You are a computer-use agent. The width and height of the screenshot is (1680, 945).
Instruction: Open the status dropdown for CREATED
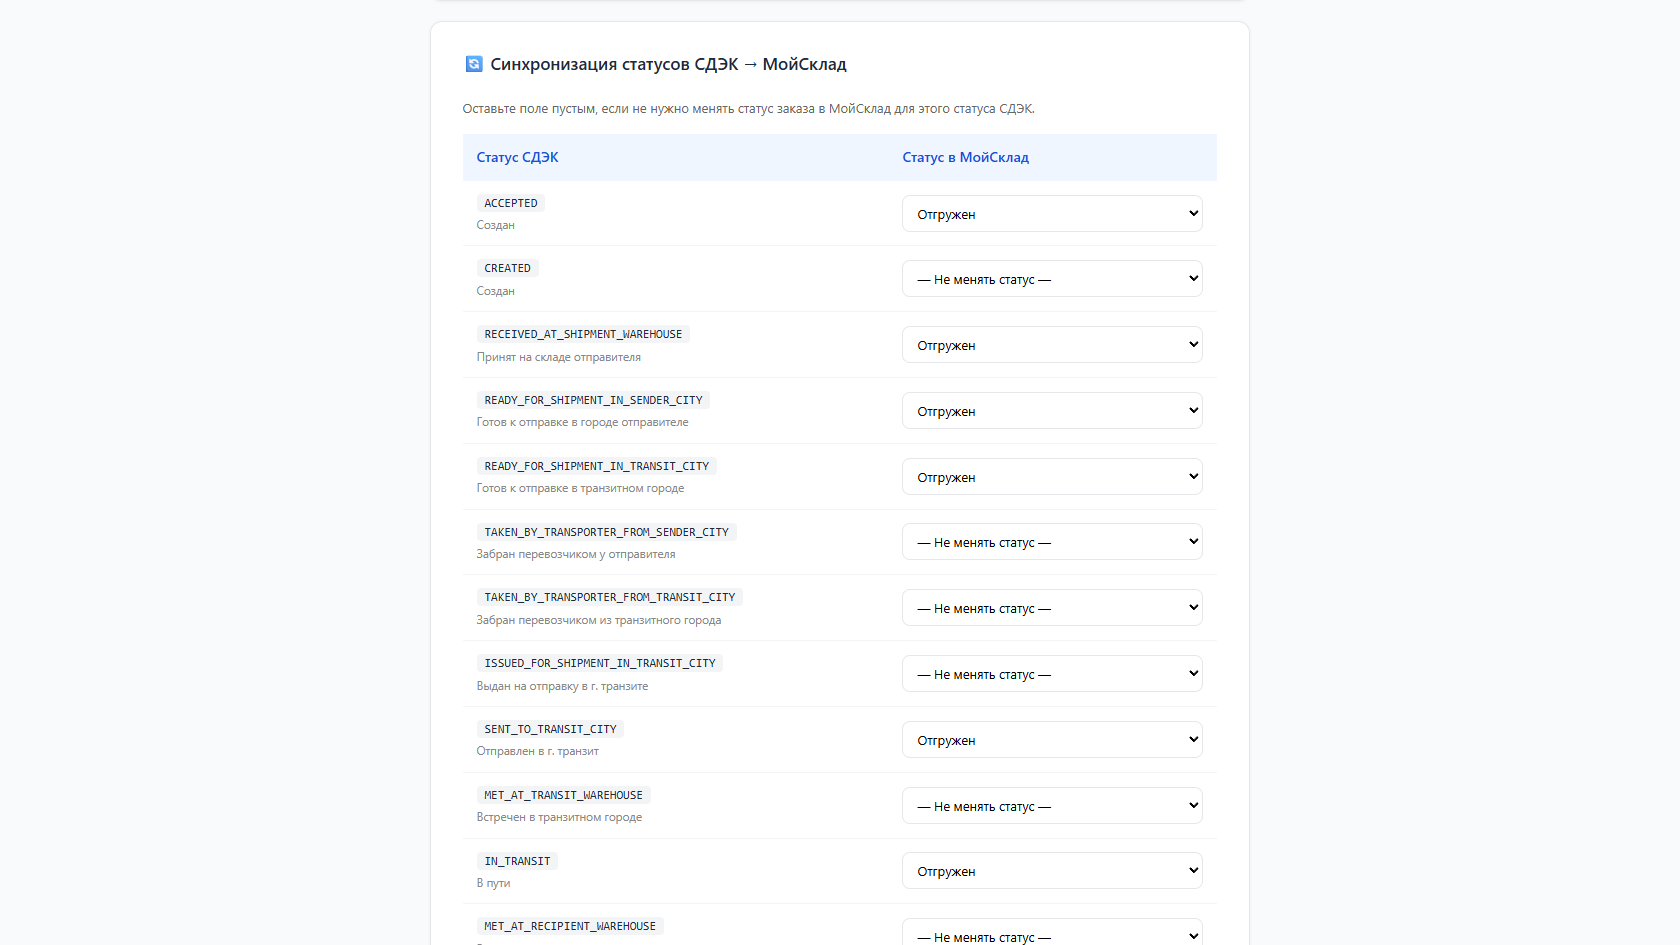pyautogui.click(x=1052, y=279)
